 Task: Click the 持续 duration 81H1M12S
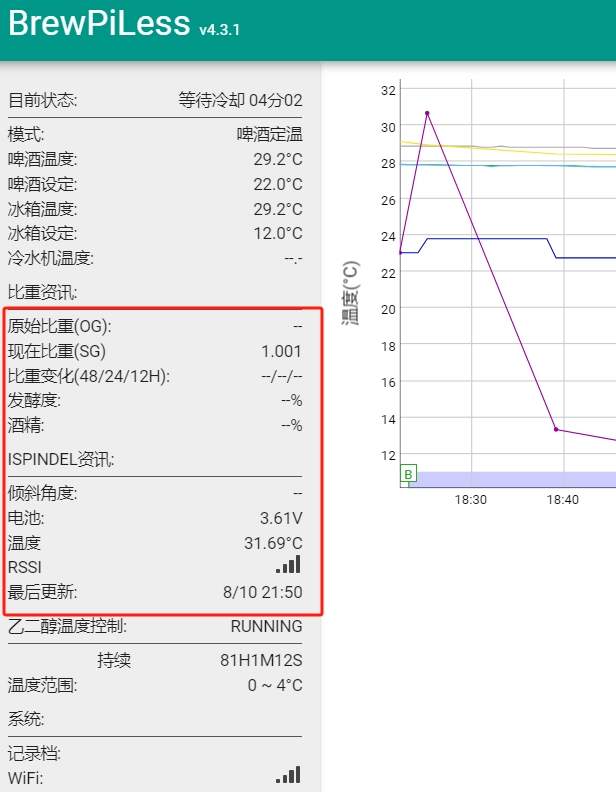click(x=260, y=661)
